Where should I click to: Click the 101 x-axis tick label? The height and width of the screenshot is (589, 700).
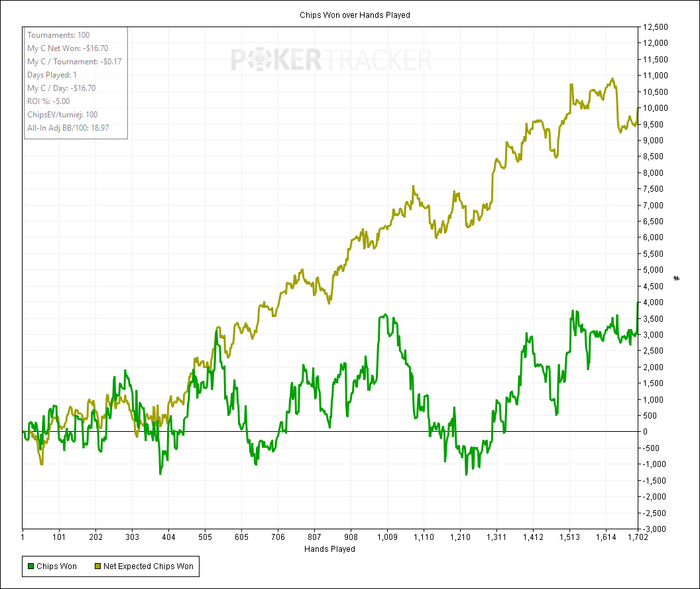(59, 537)
